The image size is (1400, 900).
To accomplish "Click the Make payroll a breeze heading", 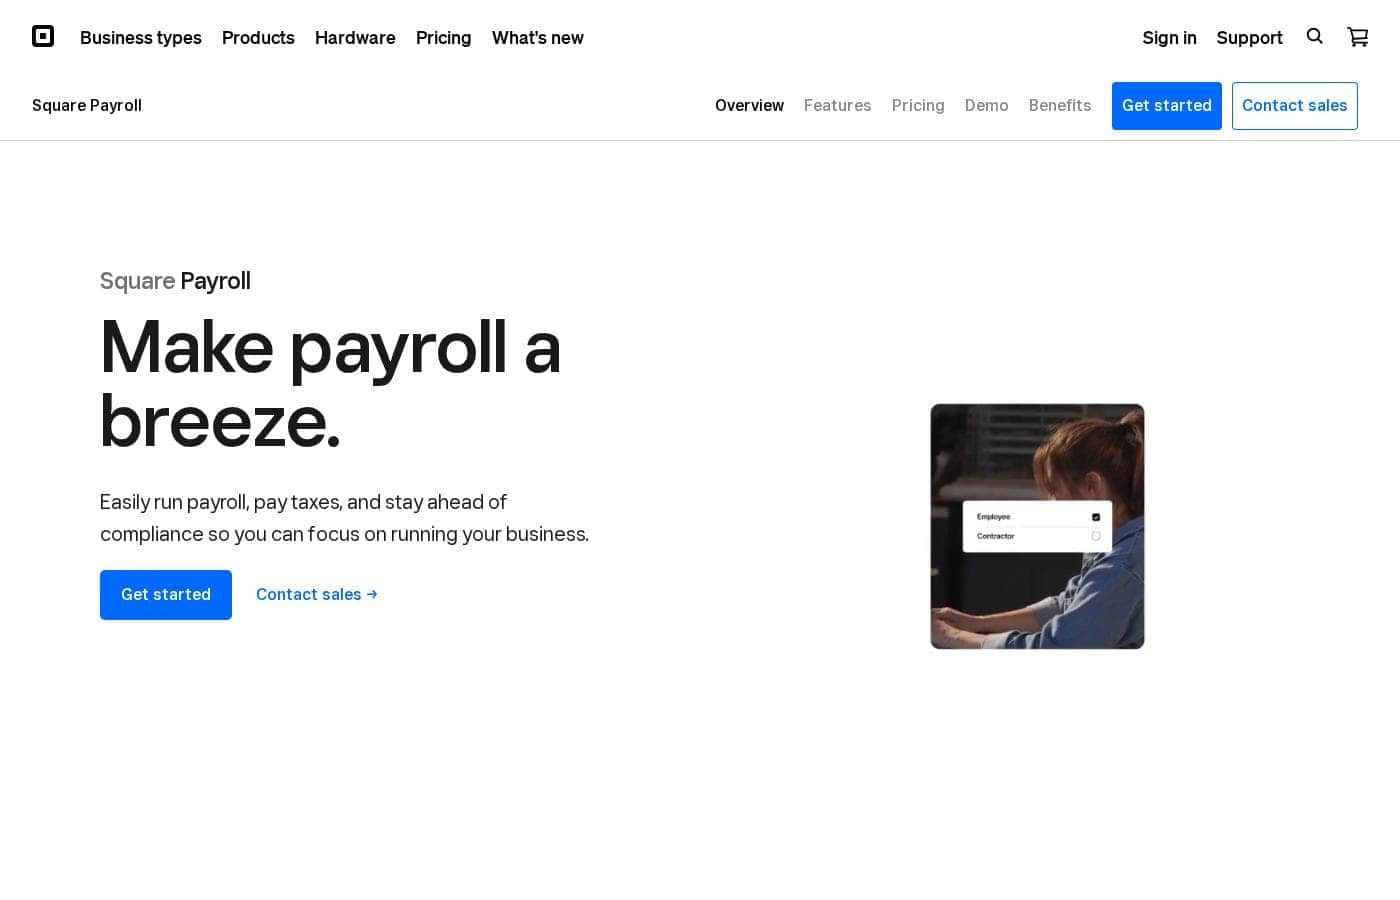I will (330, 384).
